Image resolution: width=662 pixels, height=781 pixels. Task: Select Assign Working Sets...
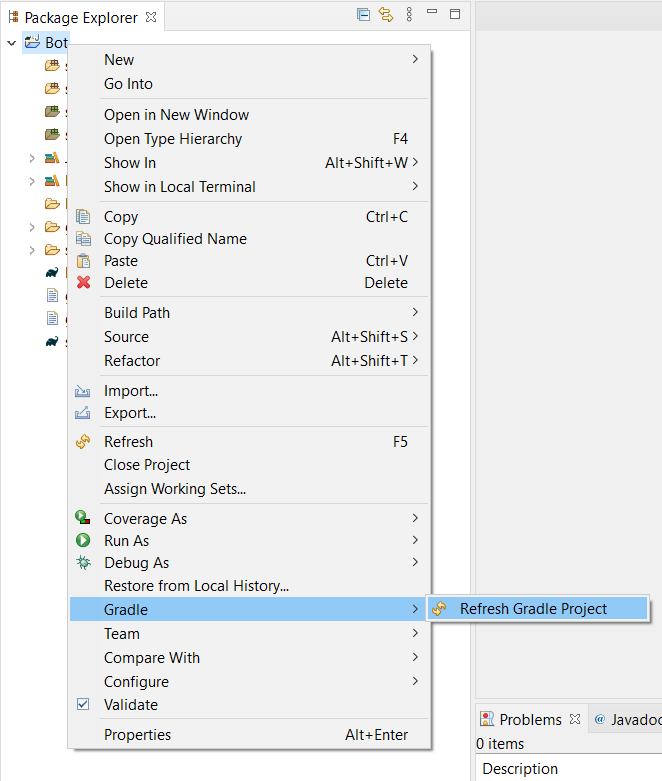tap(249, 489)
